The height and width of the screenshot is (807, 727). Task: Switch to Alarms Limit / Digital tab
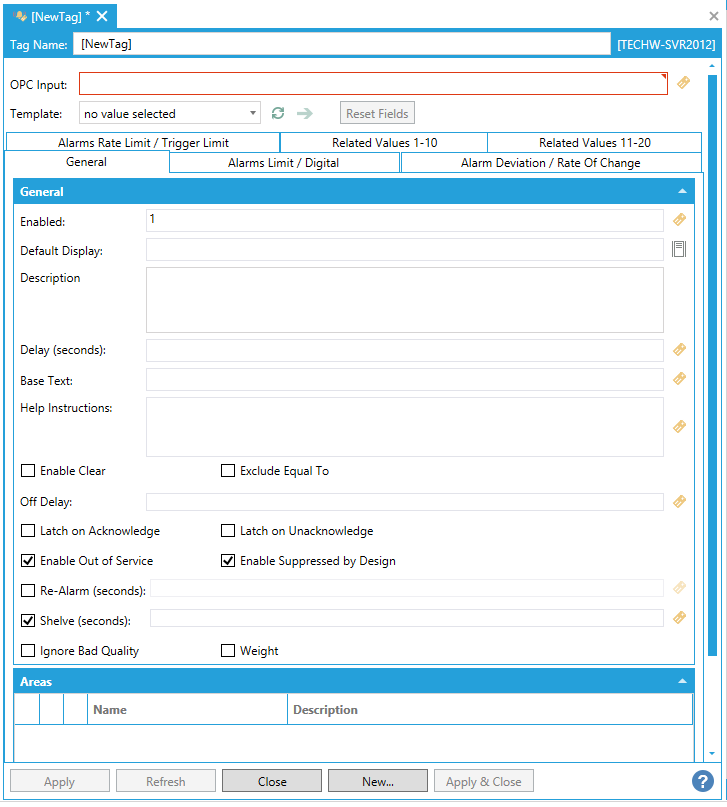(284, 163)
